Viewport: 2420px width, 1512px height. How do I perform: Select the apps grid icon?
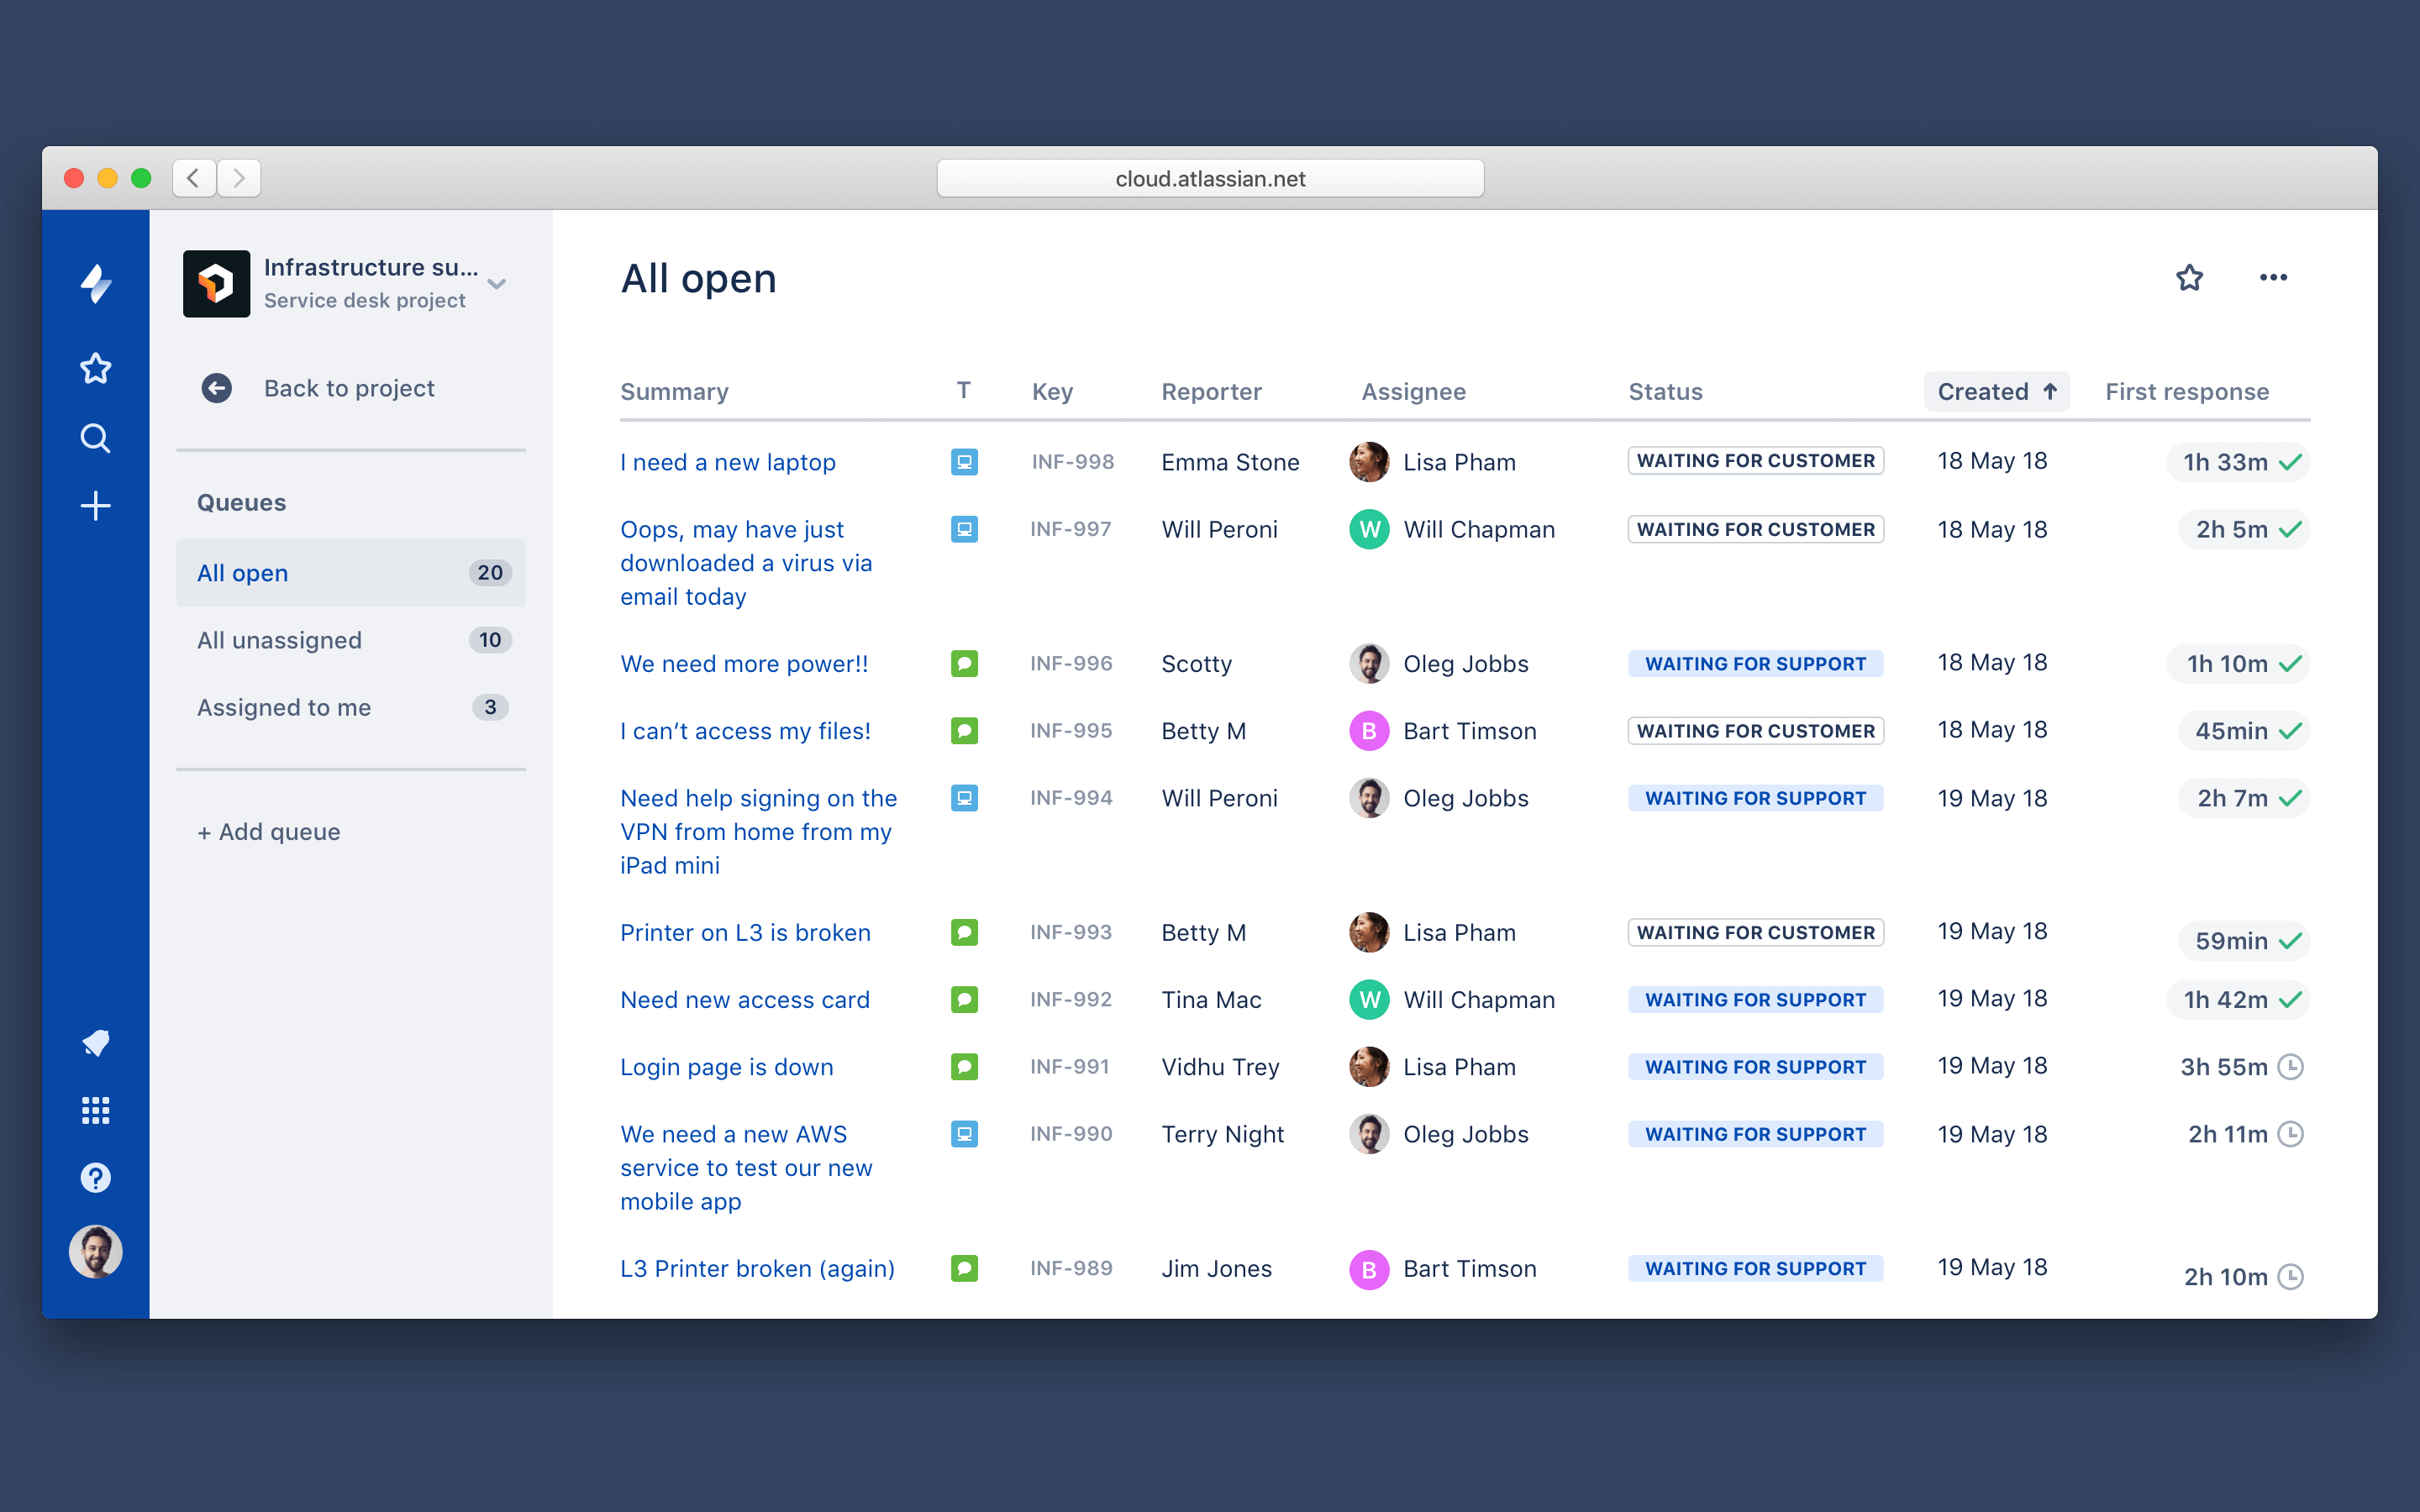point(97,1110)
